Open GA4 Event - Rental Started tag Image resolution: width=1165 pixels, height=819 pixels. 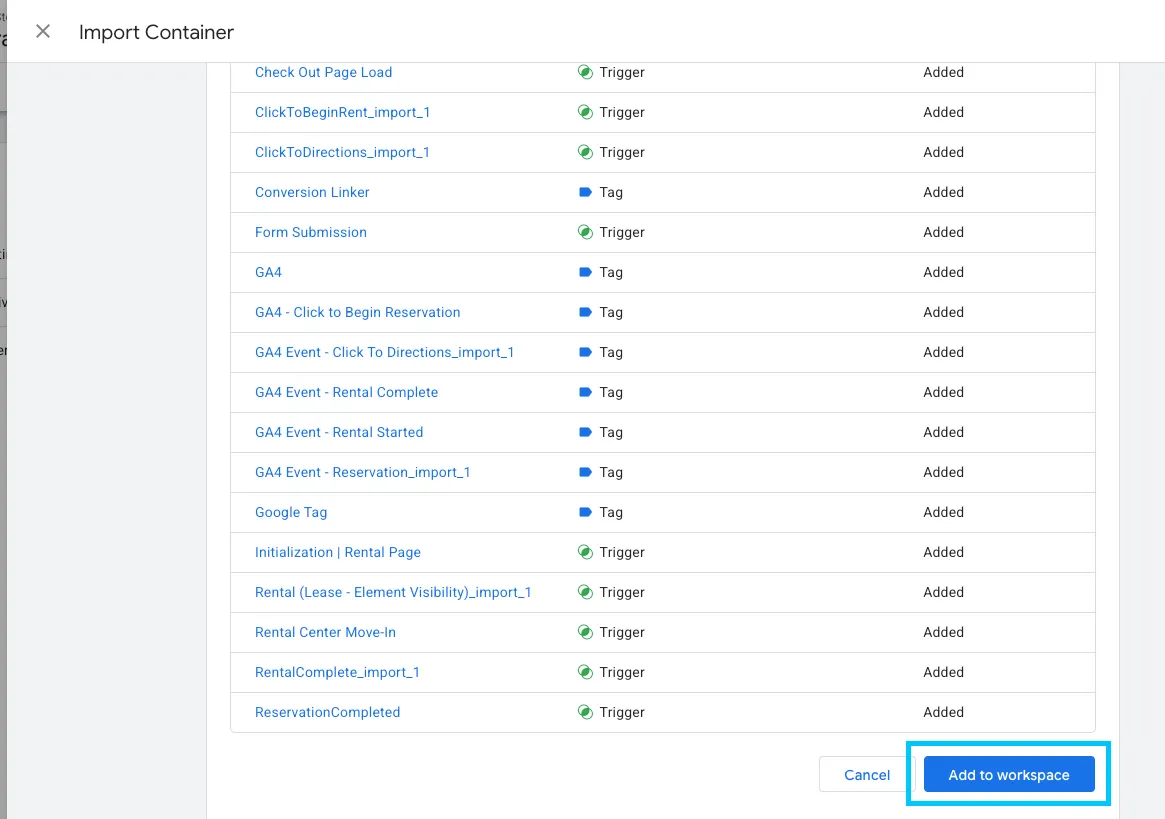(x=339, y=433)
